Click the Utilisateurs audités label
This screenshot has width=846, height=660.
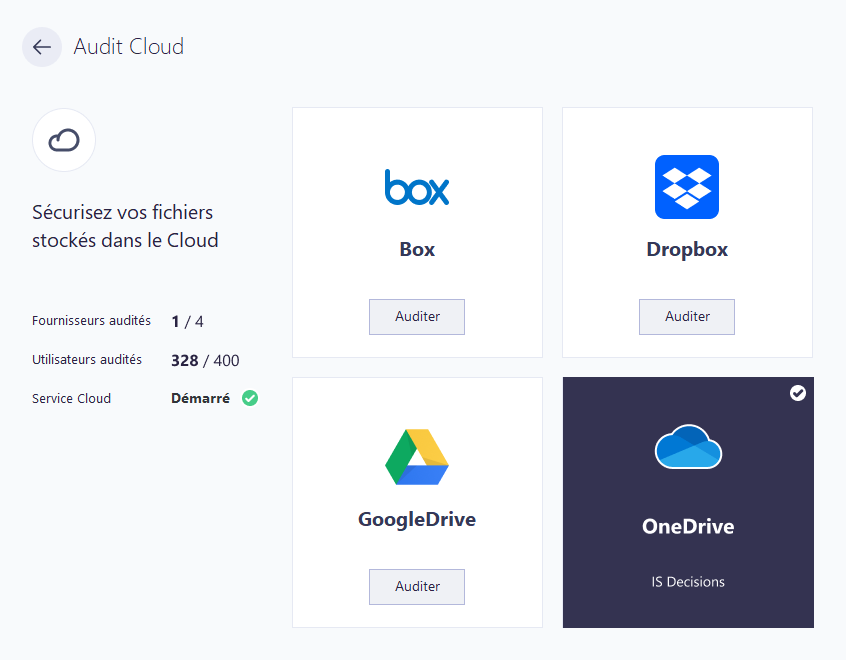[x=87, y=359]
